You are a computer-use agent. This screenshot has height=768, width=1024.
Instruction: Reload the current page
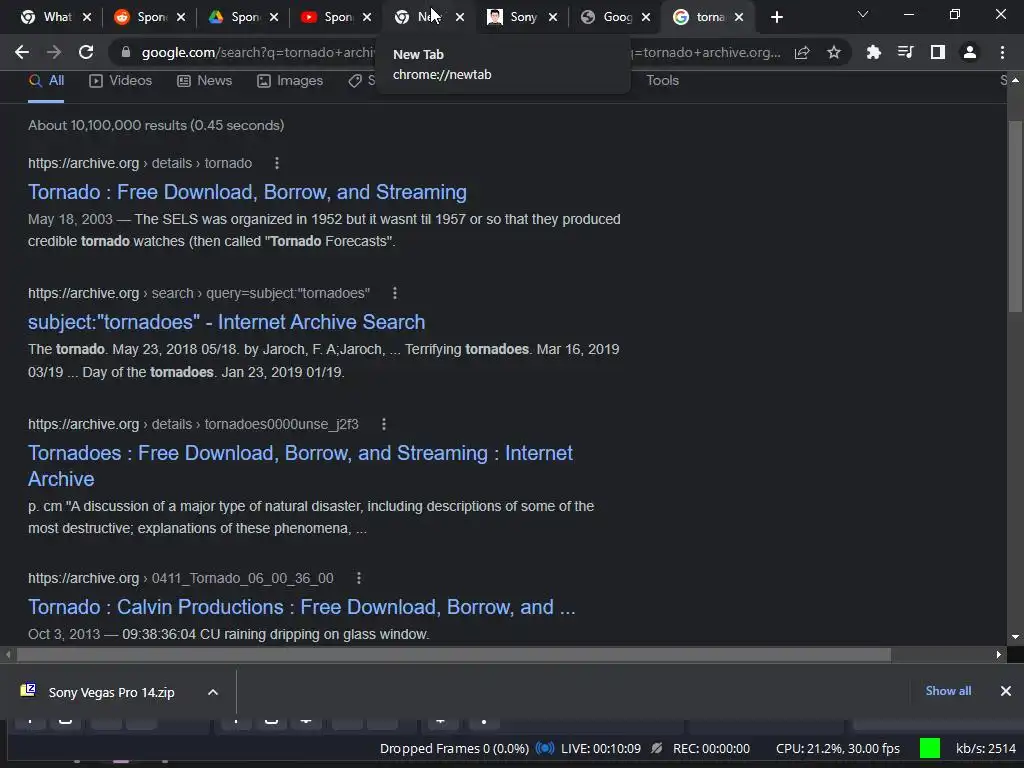pyautogui.click(x=86, y=52)
